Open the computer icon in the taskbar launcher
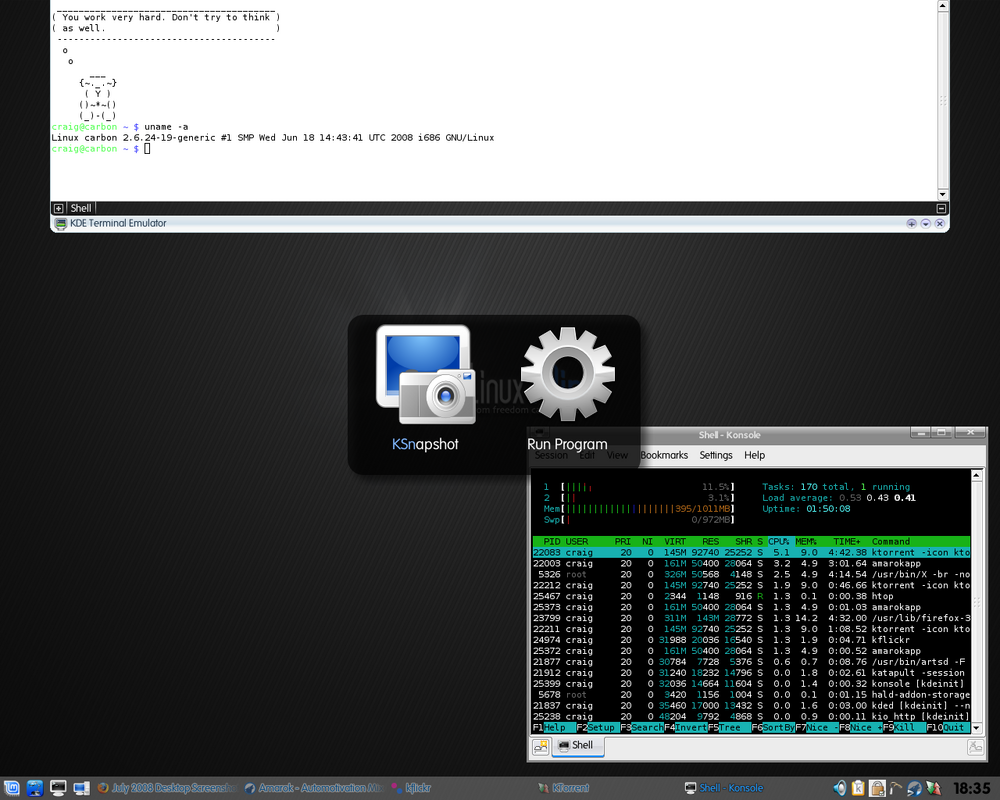Screen dimensions: 1000x800 click(81, 788)
